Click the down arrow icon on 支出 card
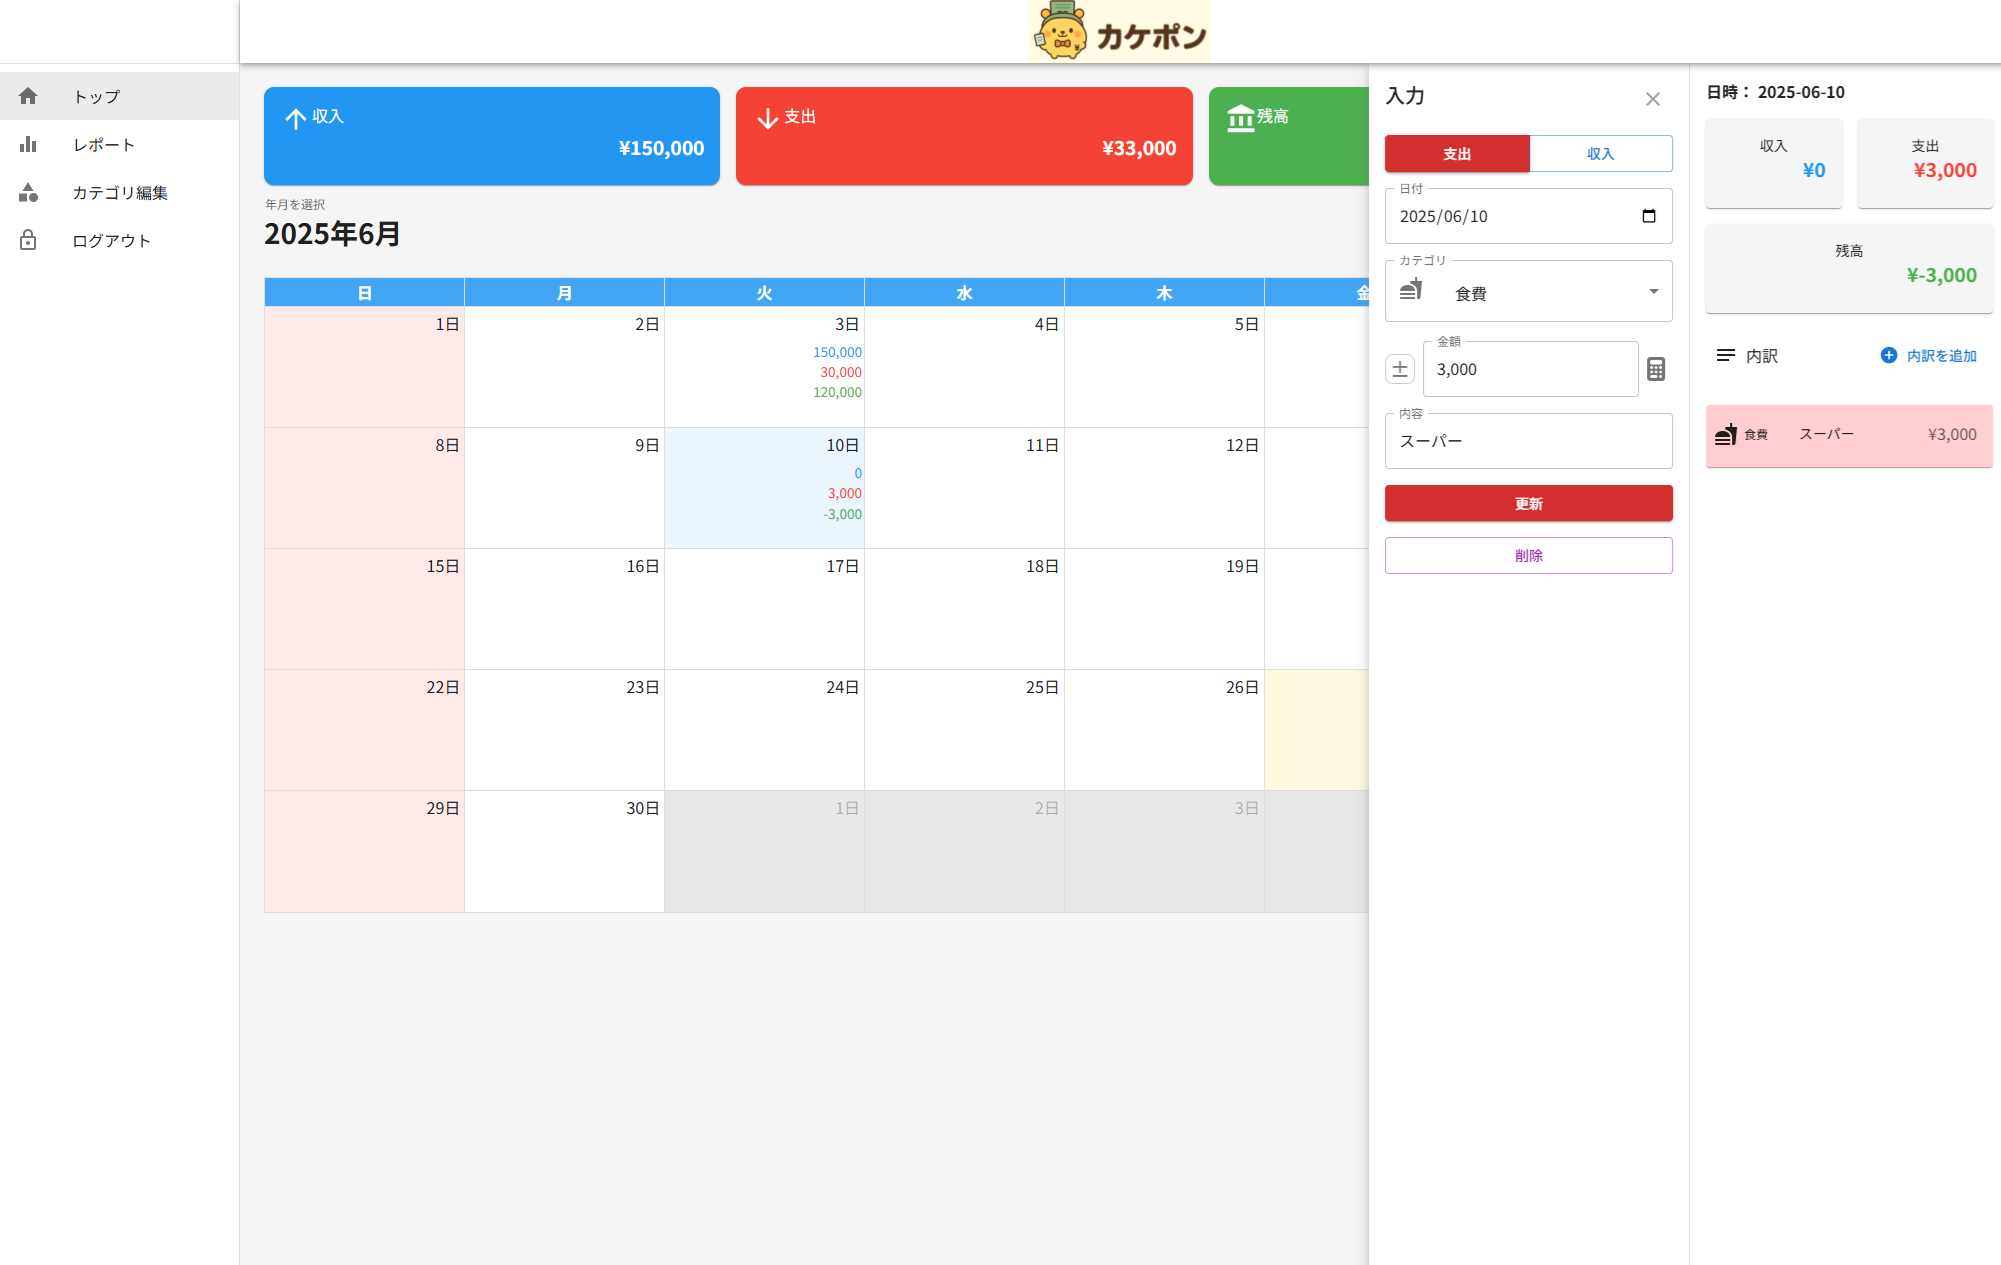 [768, 119]
